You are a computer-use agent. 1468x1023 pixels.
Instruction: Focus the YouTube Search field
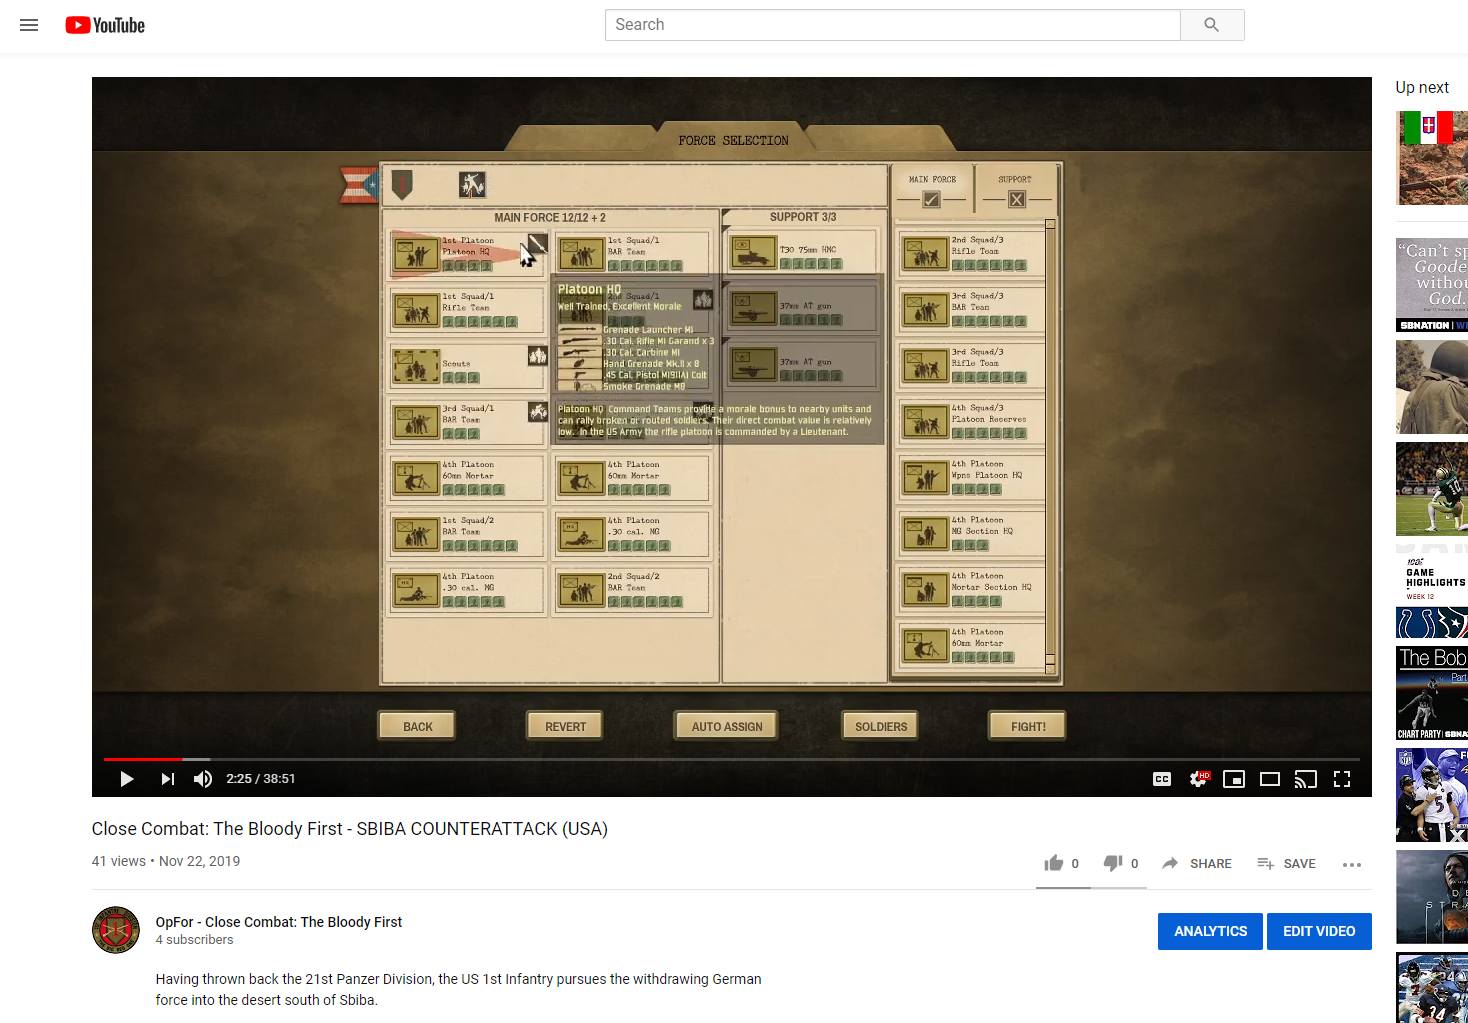tap(892, 25)
